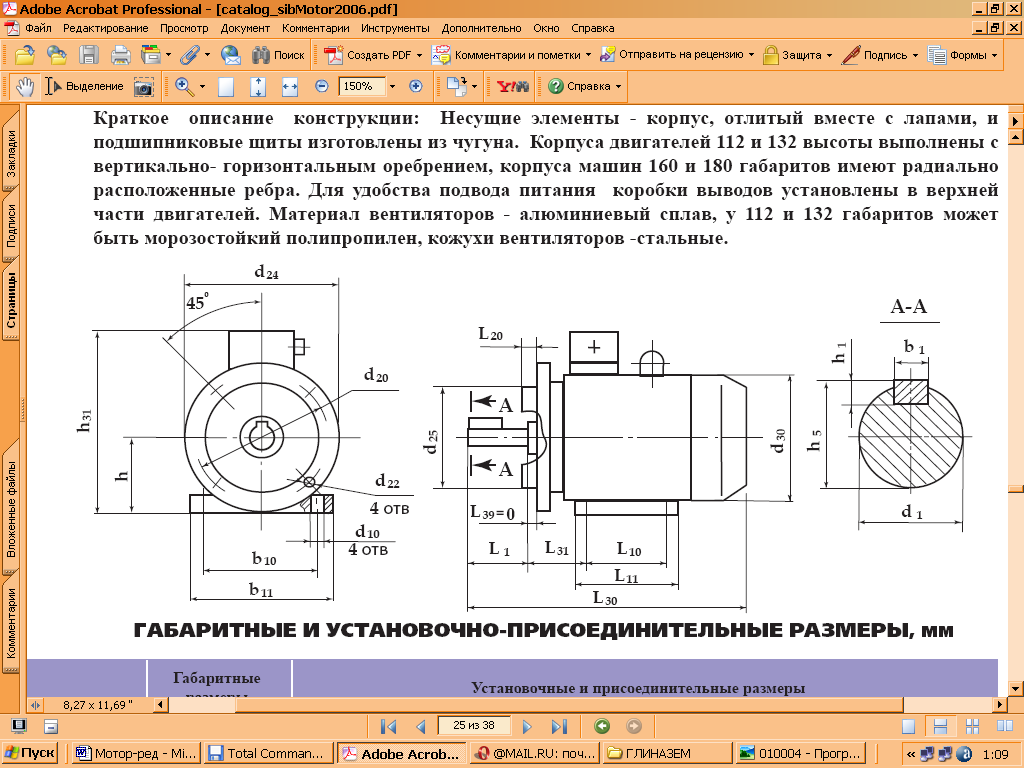This screenshot has height=768, width=1024.
Task: Click the rotate view pages icon
Action: (457, 86)
